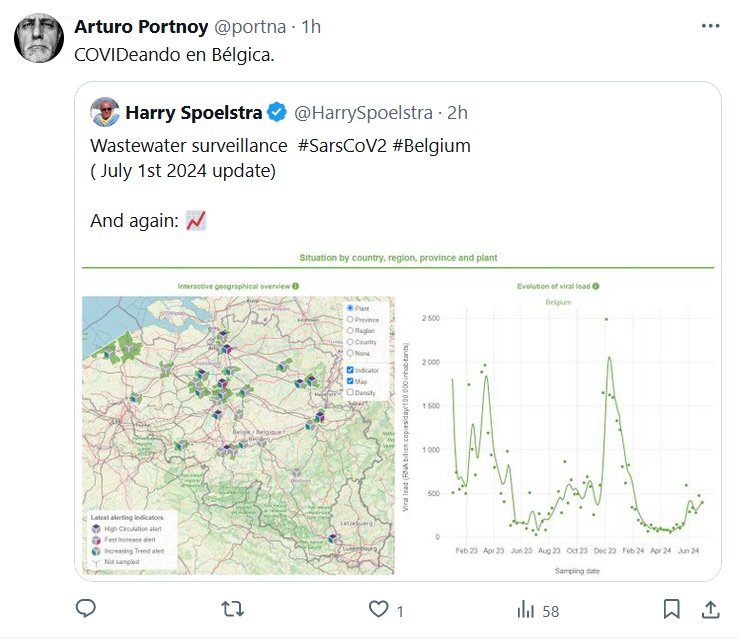Click the info icon beside geographical overview
The width and height of the screenshot is (738, 640).
(296, 286)
